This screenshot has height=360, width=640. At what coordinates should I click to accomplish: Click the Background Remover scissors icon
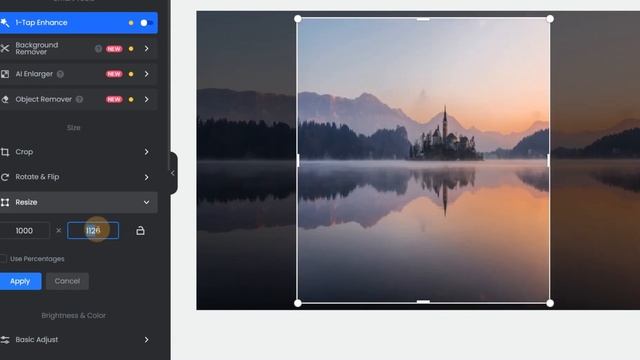pyautogui.click(x=5, y=49)
